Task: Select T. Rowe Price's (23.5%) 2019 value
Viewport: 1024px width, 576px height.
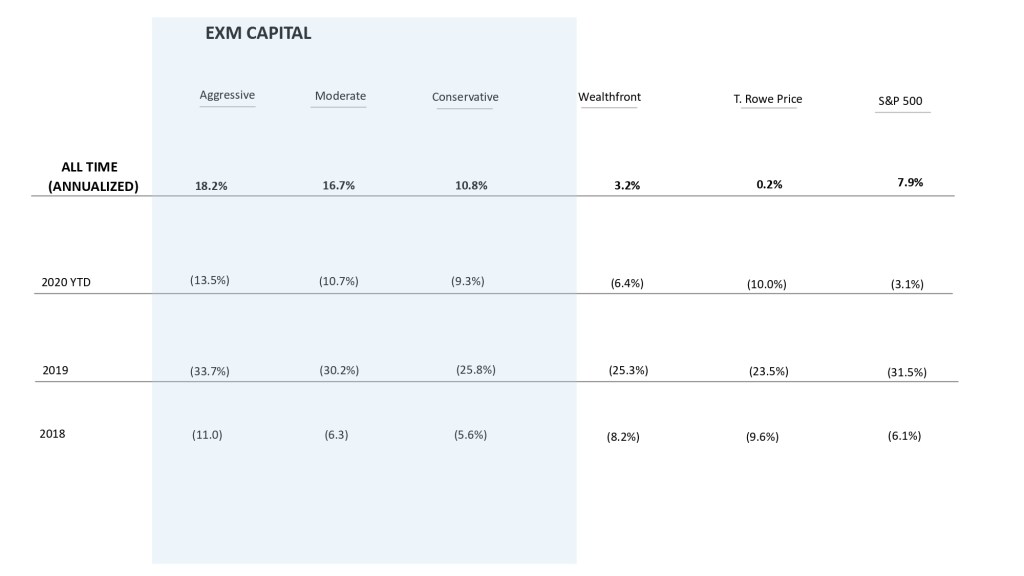Action: (x=768, y=371)
